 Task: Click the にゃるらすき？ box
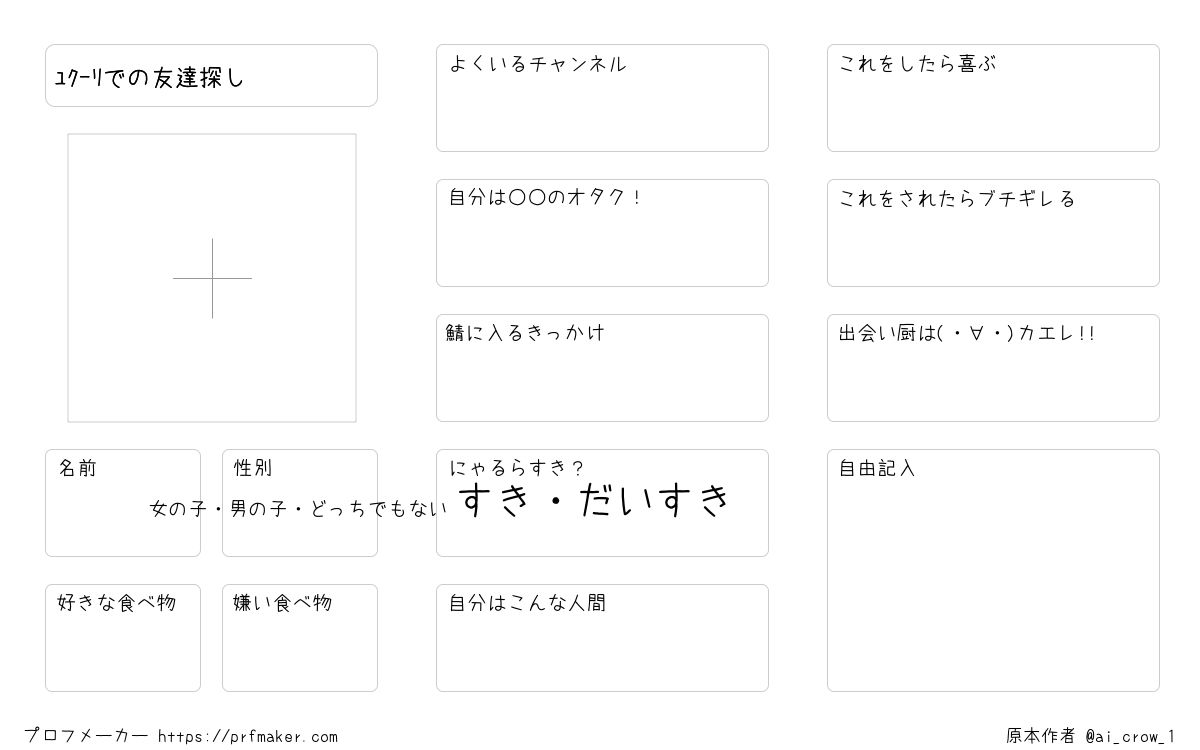[602, 503]
